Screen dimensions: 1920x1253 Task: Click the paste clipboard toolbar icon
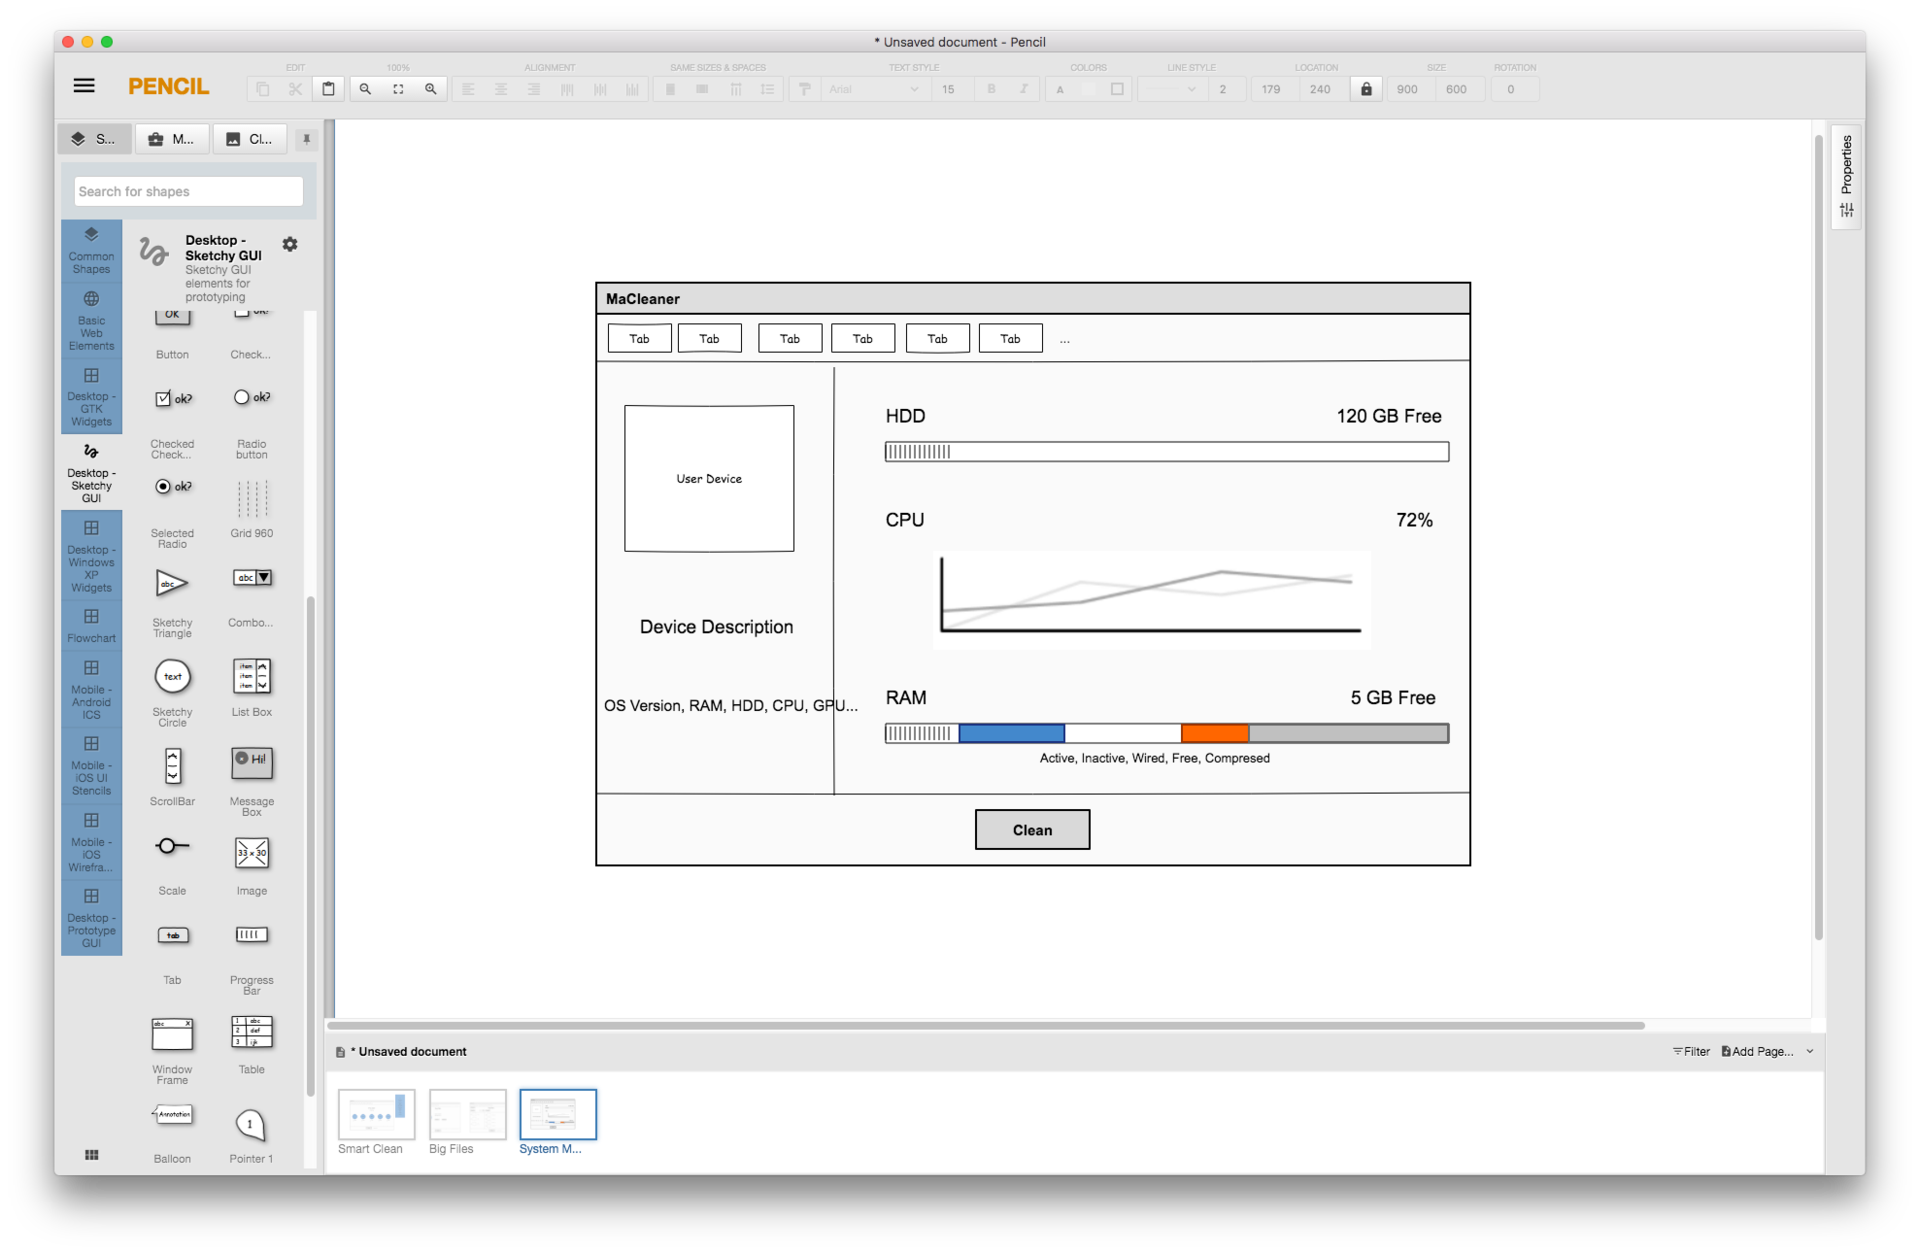point(328,89)
